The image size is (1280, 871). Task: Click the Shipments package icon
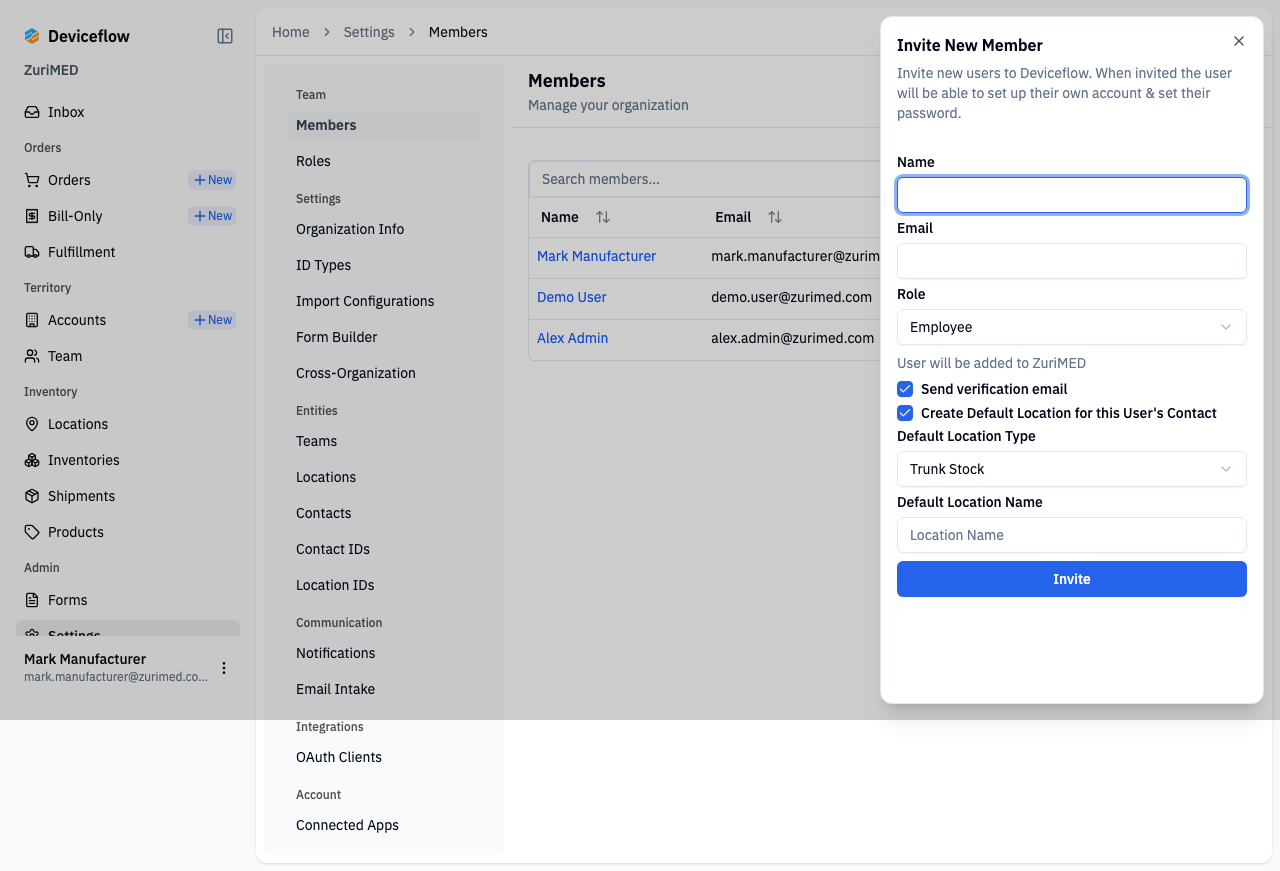[x=32, y=496]
